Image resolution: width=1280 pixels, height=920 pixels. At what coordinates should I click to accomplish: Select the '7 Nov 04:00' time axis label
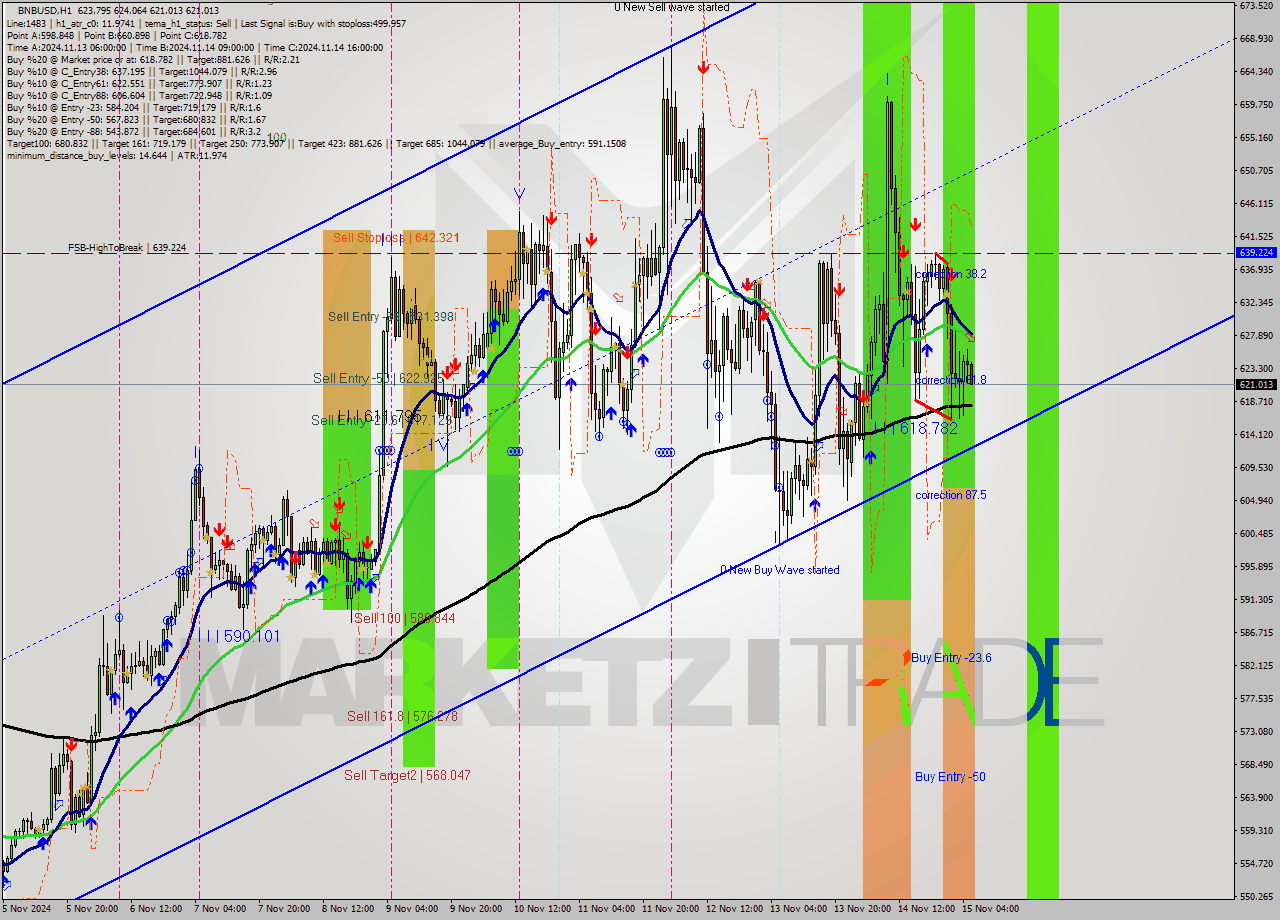[221, 909]
